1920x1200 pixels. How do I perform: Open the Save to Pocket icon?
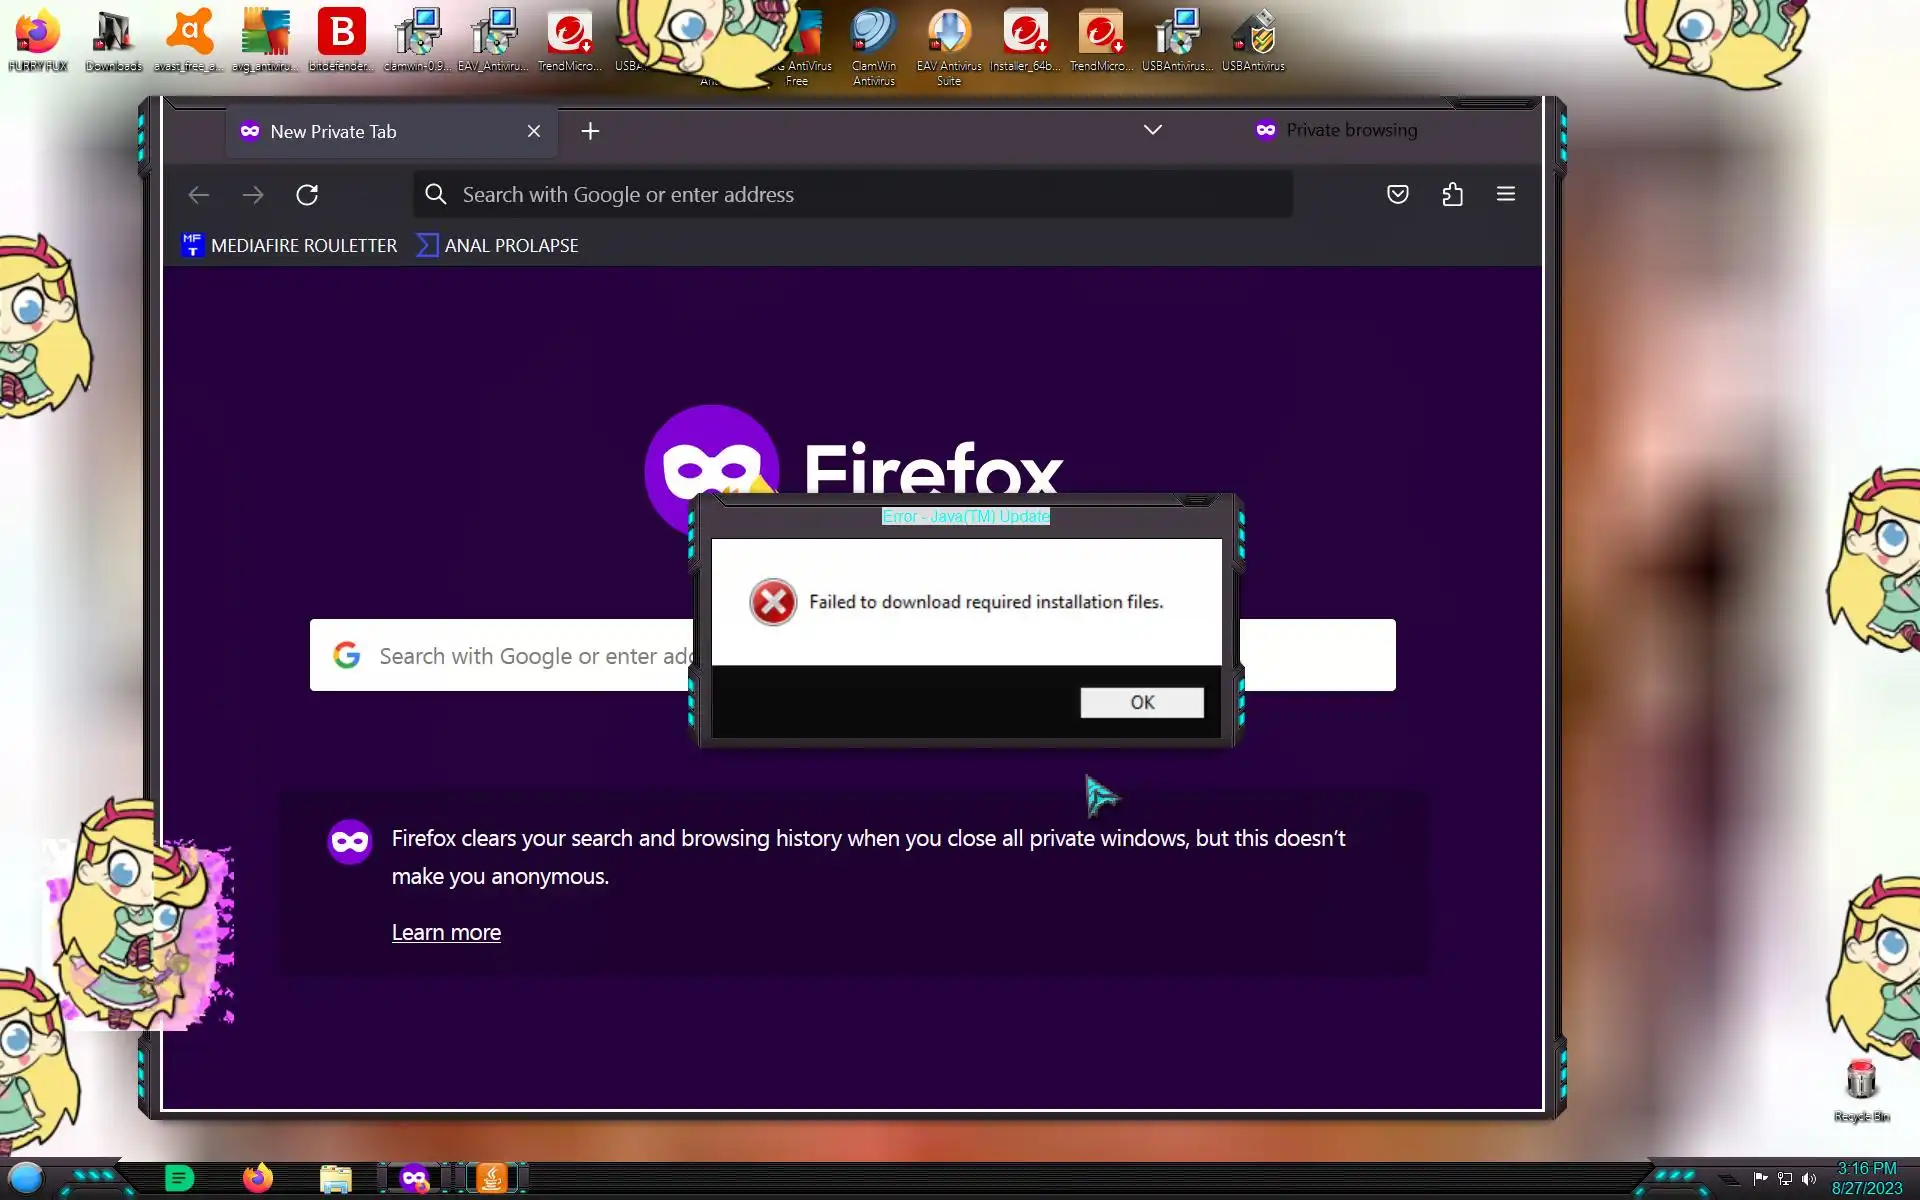(x=1397, y=194)
